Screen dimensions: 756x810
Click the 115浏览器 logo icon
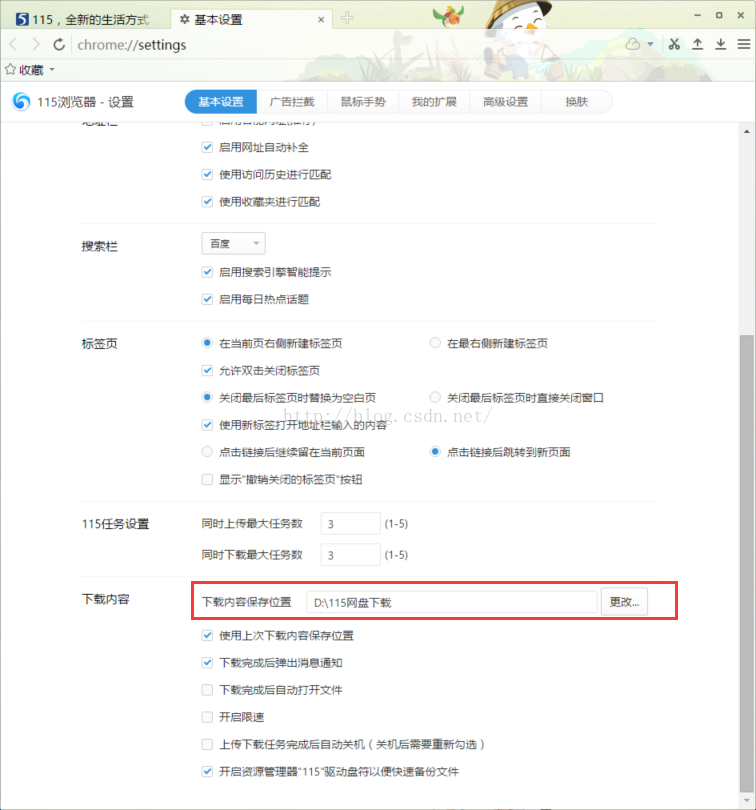(x=22, y=101)
